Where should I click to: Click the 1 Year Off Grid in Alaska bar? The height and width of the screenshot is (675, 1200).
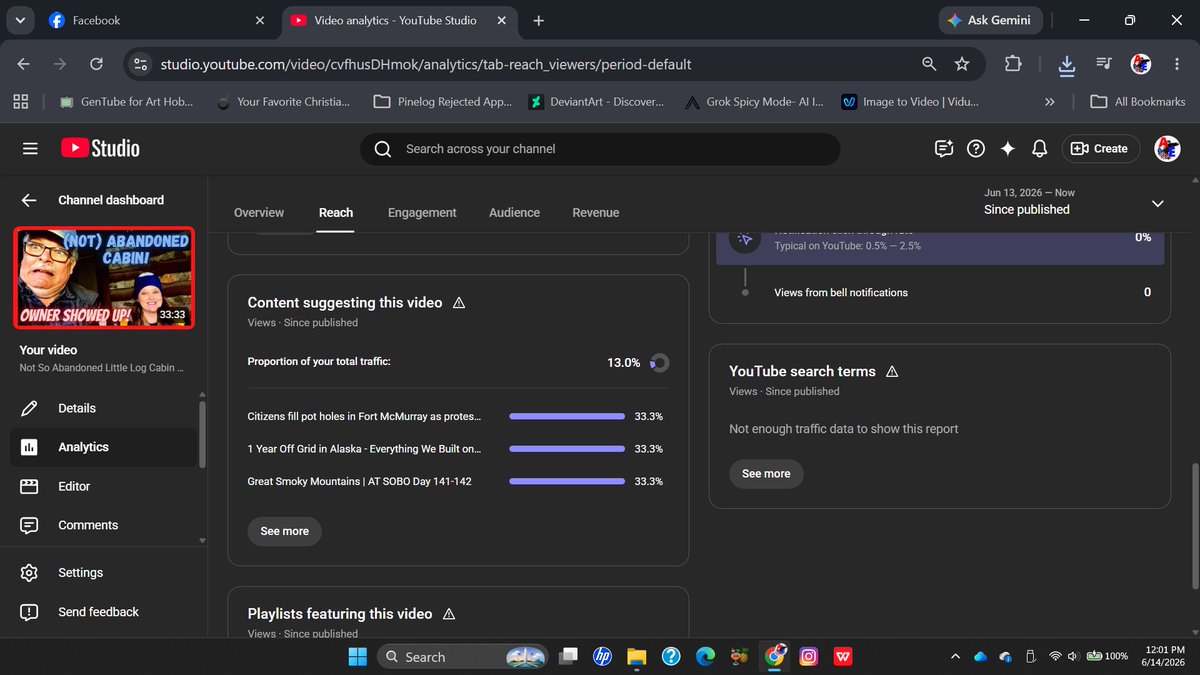pyautogui.click(x=567, y=449)
